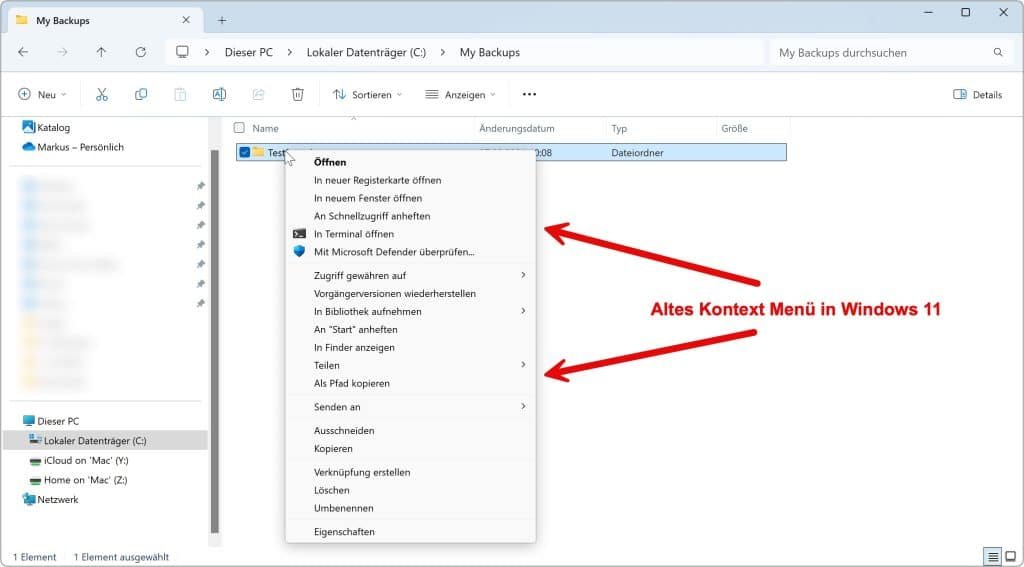Click the Cut scissors icon in toolbar
This screenshot has height=567, width=1024.
(101, 95)
